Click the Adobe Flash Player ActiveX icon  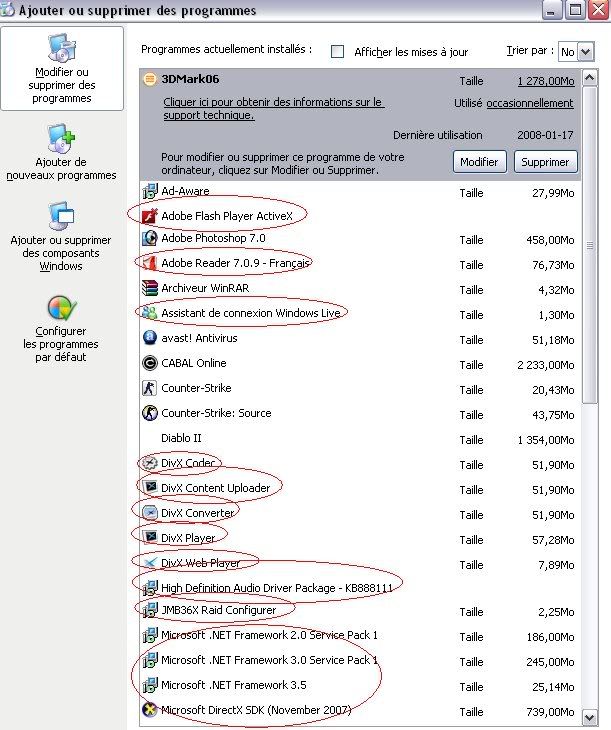[x=150, y=214]
